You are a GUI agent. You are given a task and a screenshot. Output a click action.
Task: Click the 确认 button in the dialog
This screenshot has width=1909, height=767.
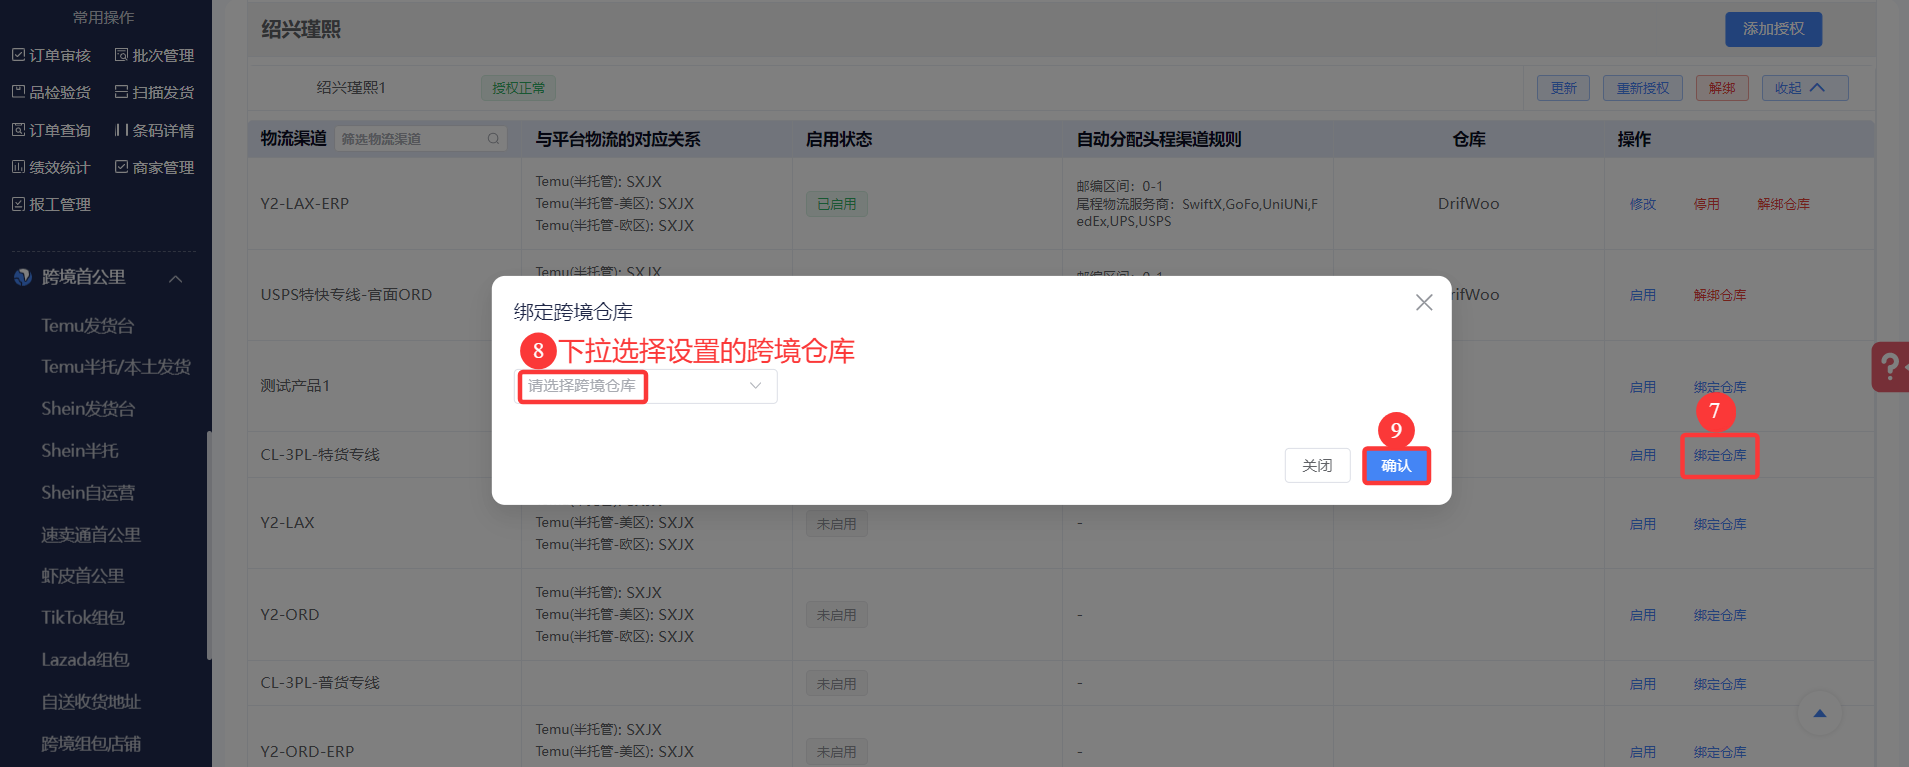coord(1396,466)
